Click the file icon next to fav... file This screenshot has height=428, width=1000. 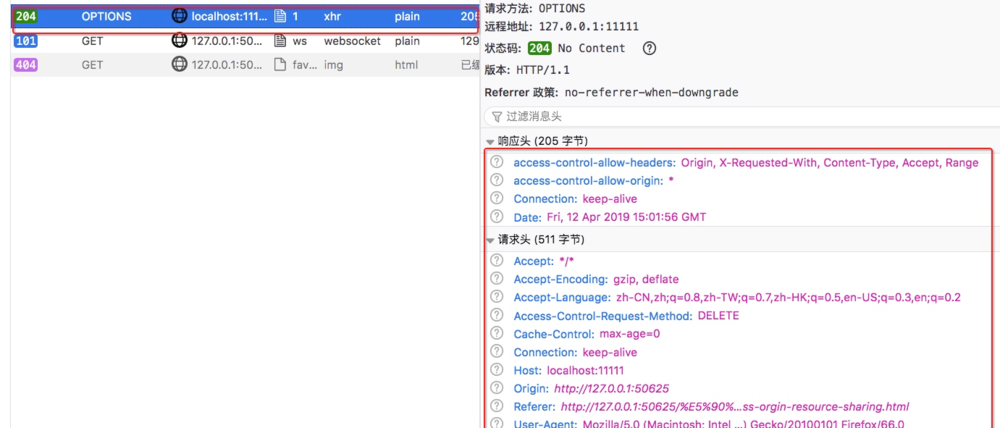[x=279, y=64]
